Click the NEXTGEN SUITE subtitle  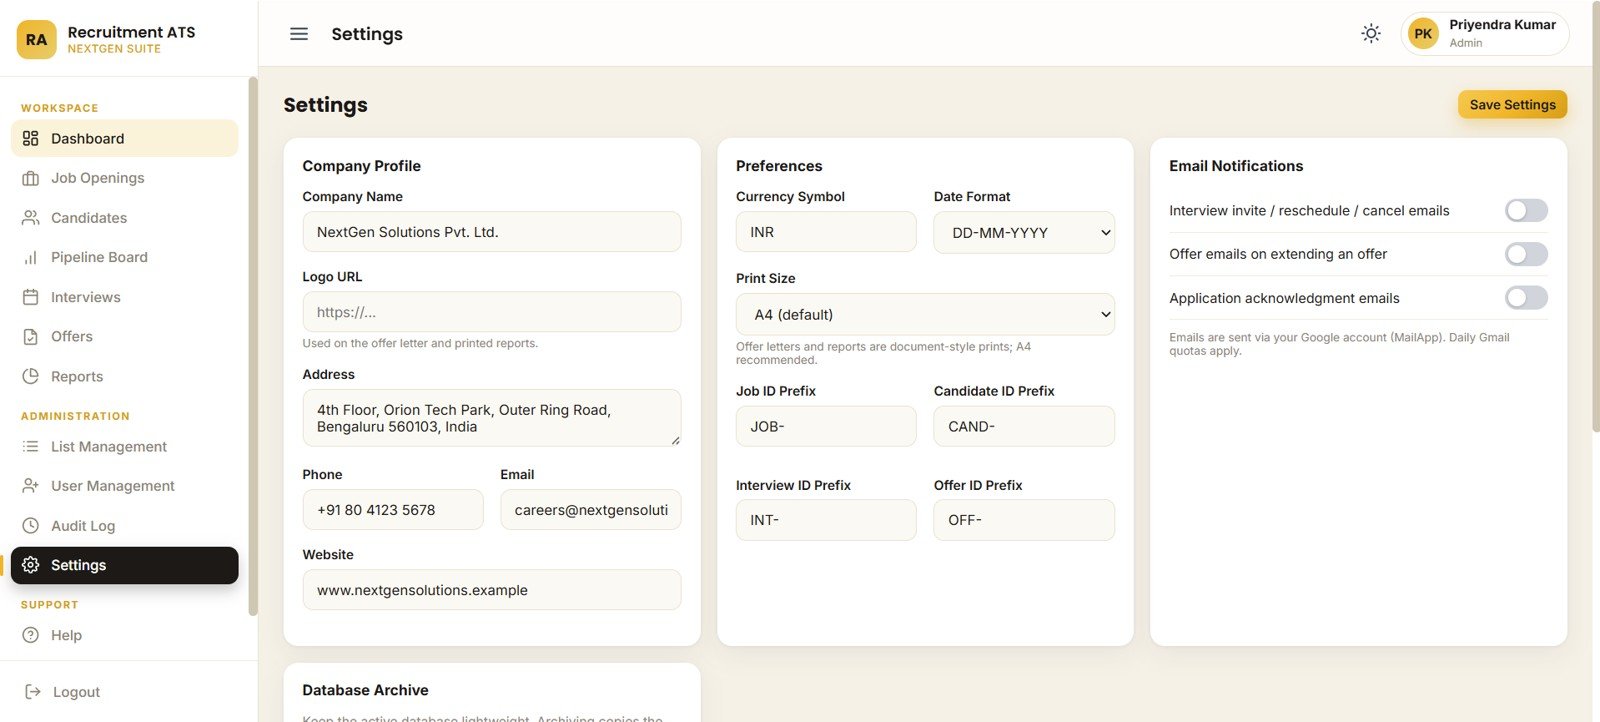[x=114, y=49]
